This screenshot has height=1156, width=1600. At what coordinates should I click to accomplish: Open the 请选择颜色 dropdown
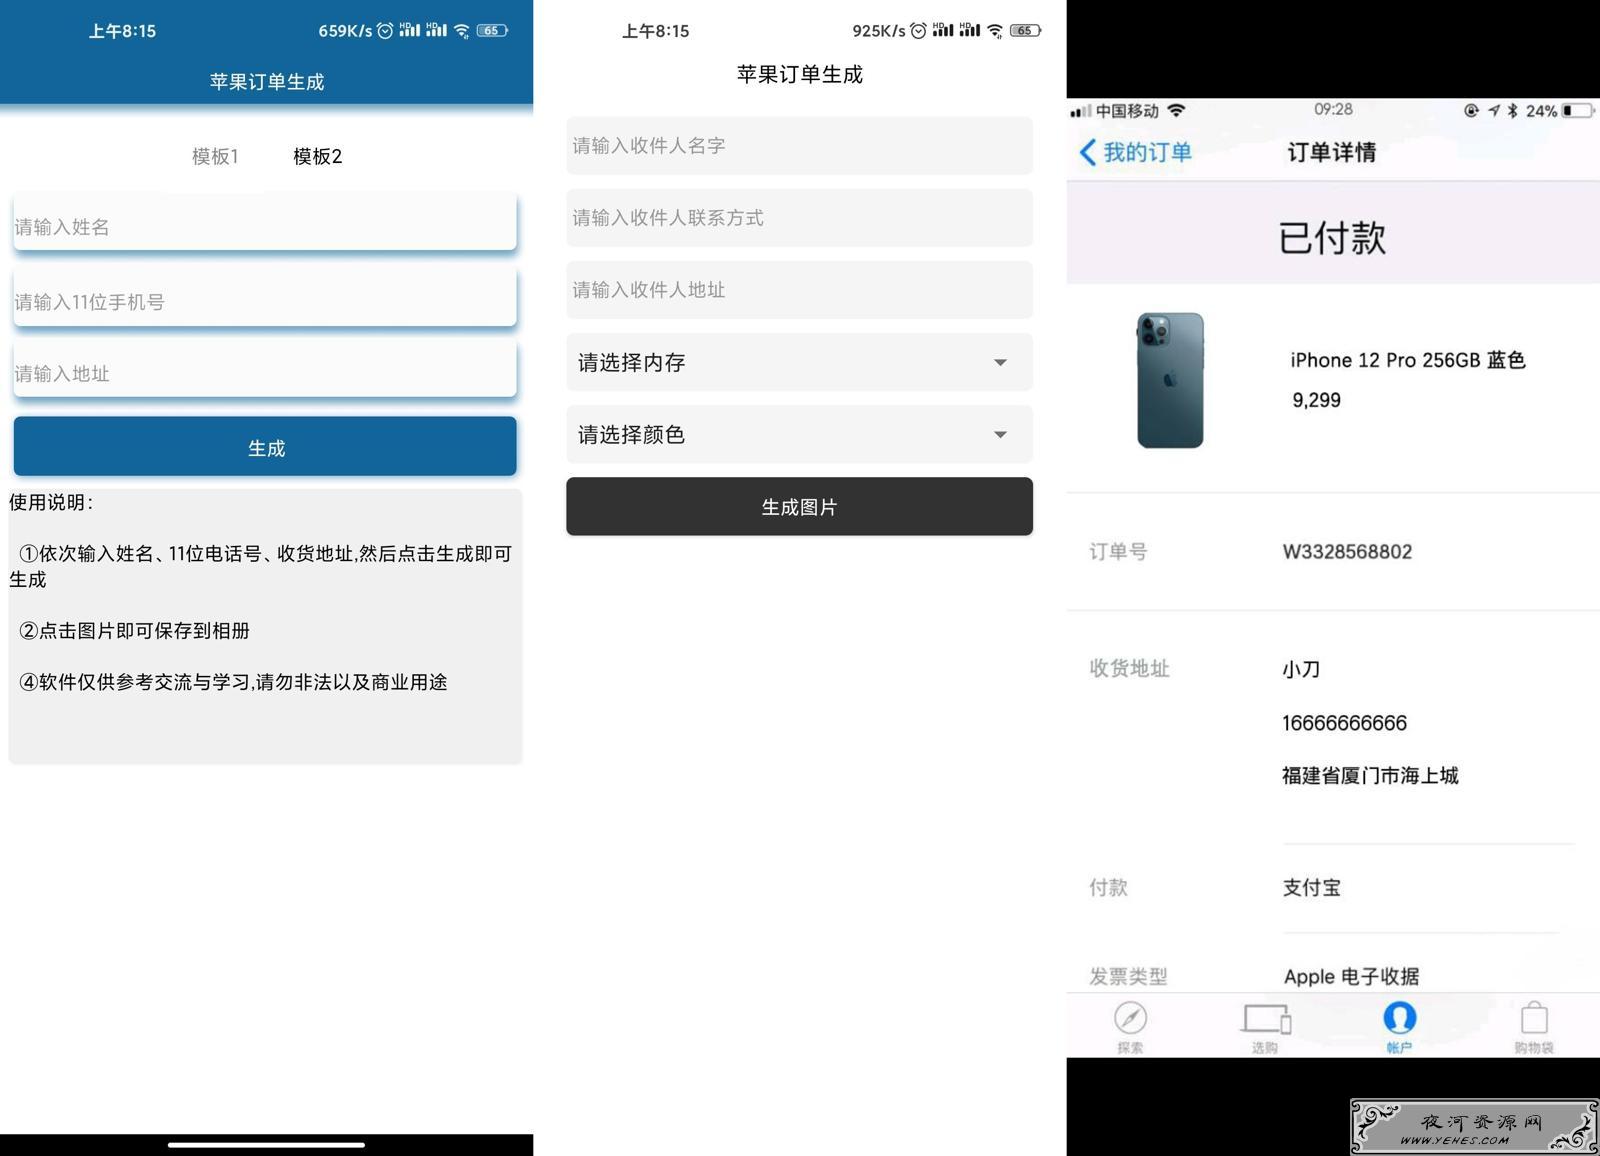pyautogui.click(x=799, y=434)
